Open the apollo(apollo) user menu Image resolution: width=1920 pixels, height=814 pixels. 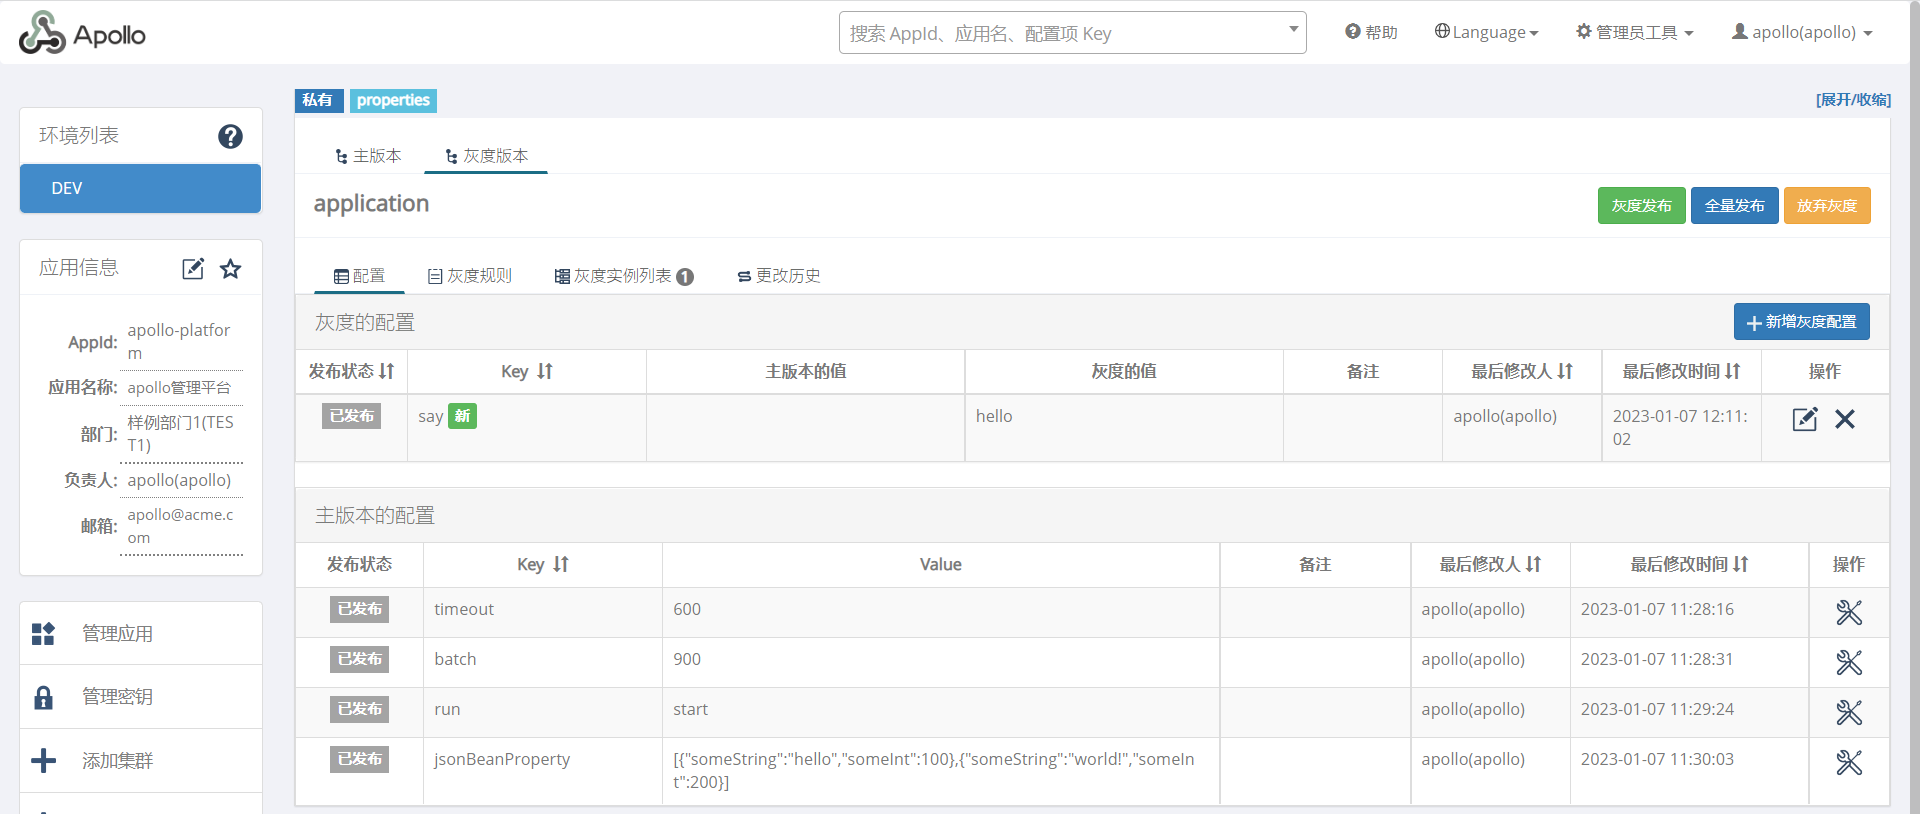pos(1802,32)
